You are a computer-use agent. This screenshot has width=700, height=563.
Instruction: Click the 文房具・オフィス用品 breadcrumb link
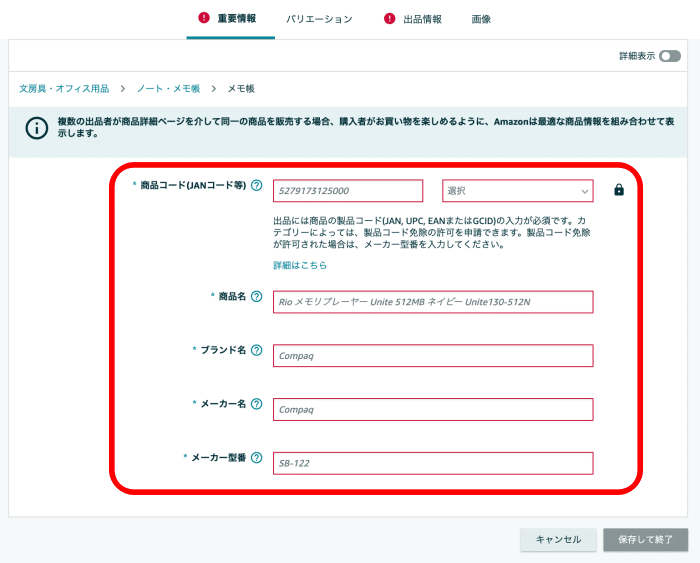pyautogui.click(x=64, y=89)
